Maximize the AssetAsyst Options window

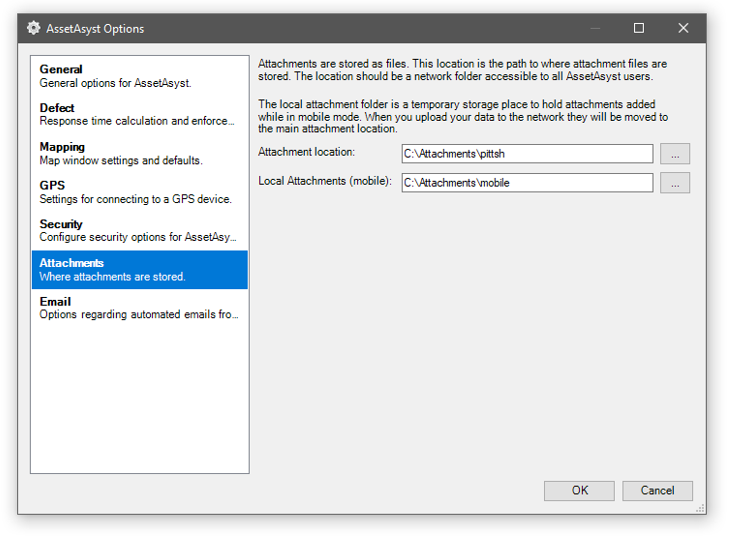coord(639,28)
